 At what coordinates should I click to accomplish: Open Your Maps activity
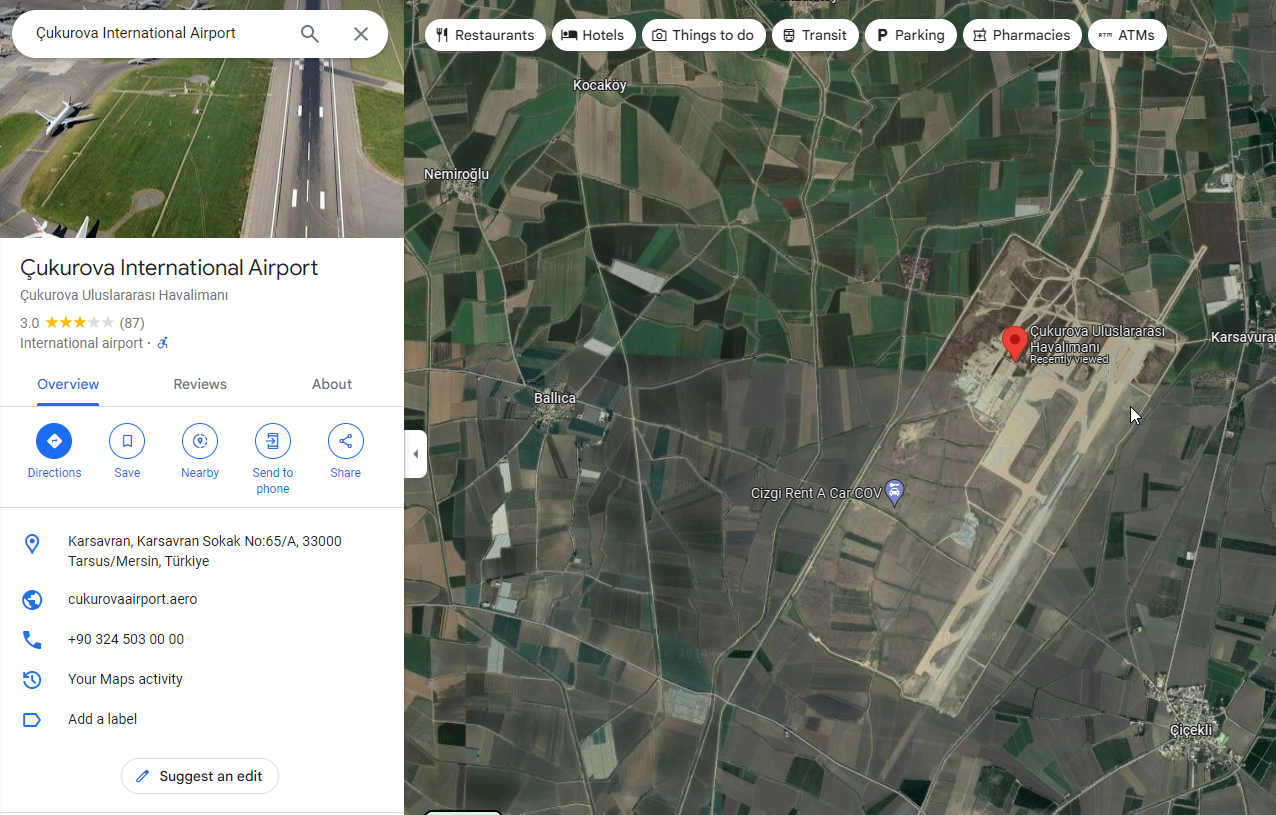click(x=125, y=679)
